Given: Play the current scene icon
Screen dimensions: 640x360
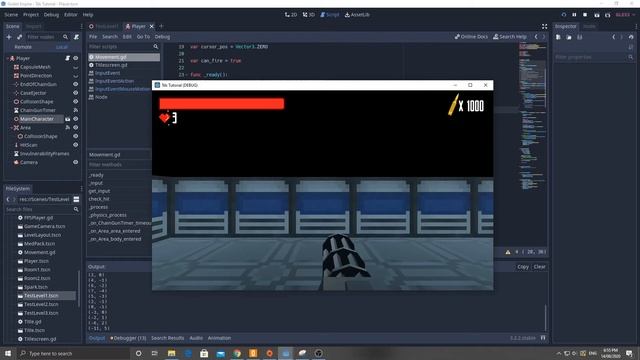Looking at the screenshot, I should click(x=597, y=15).
